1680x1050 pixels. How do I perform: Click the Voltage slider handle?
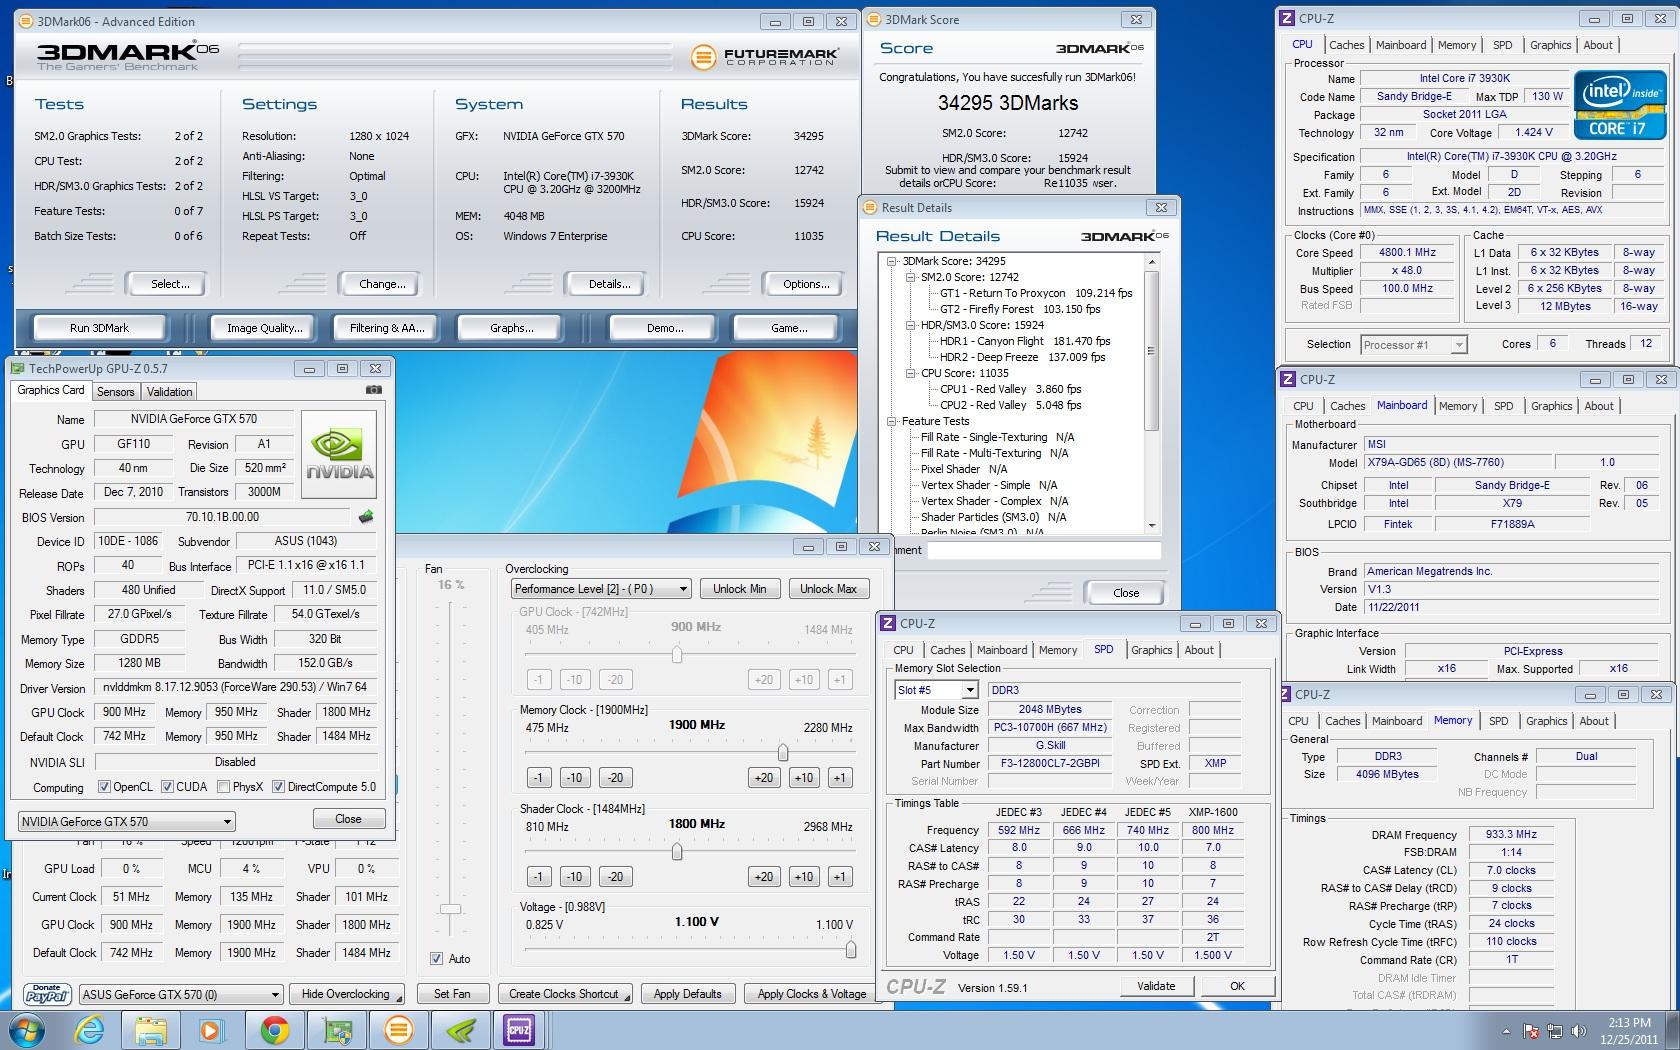[x=851, y=950]
